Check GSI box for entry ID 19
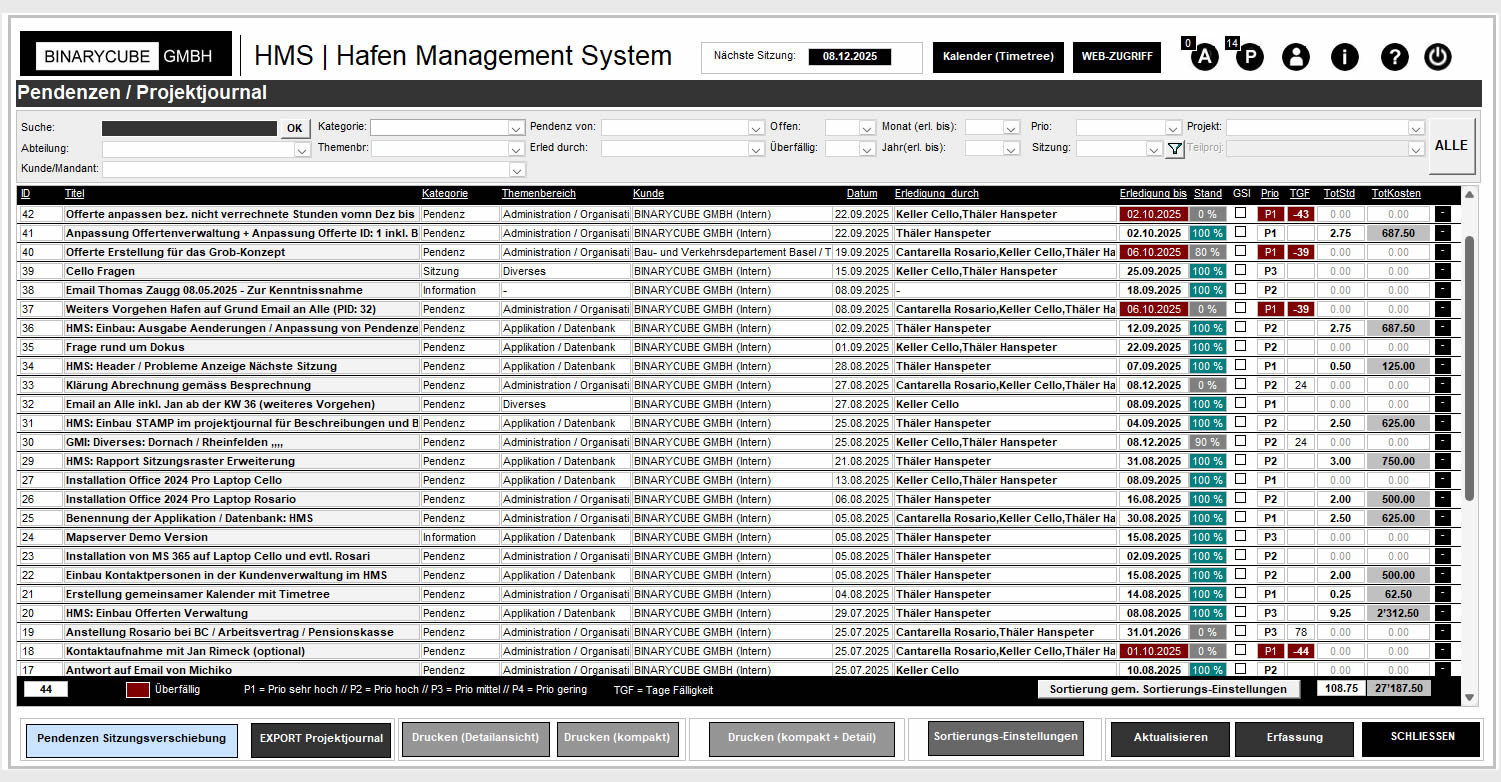This screenshot has width=1501, height=782. point(1241,632)
